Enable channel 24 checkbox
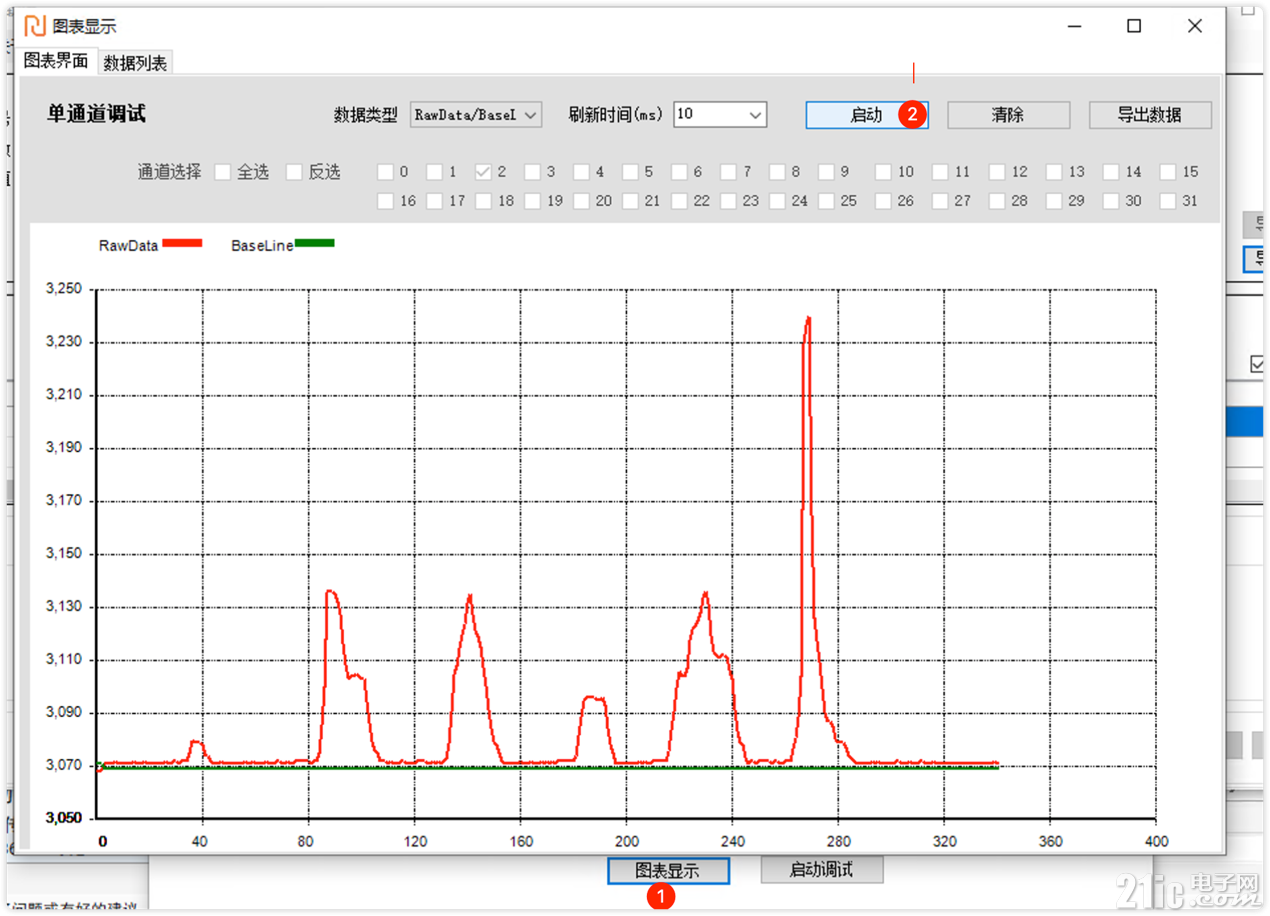Viewport: 1270px width, 916px height. 778,201
